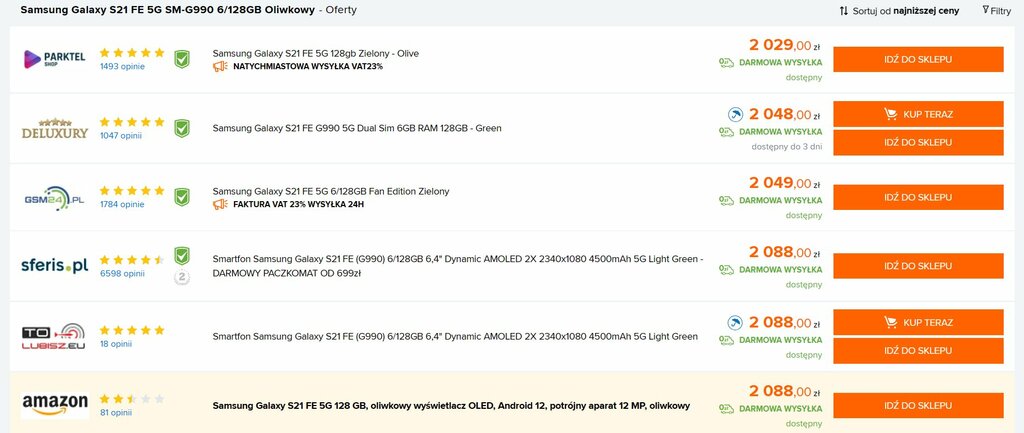Click the delivery truck icon in sferis.pl row

tap(726, 270)
